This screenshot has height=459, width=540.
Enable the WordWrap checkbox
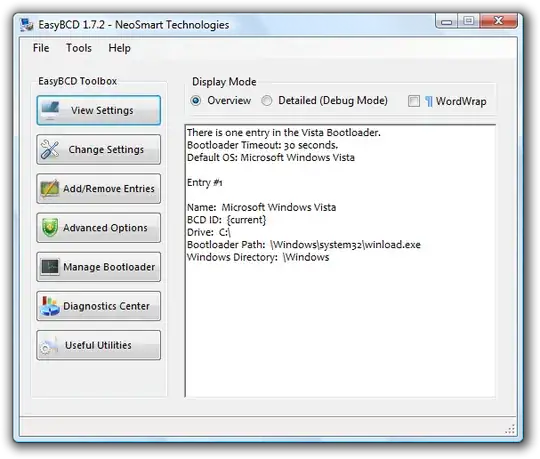414,101
